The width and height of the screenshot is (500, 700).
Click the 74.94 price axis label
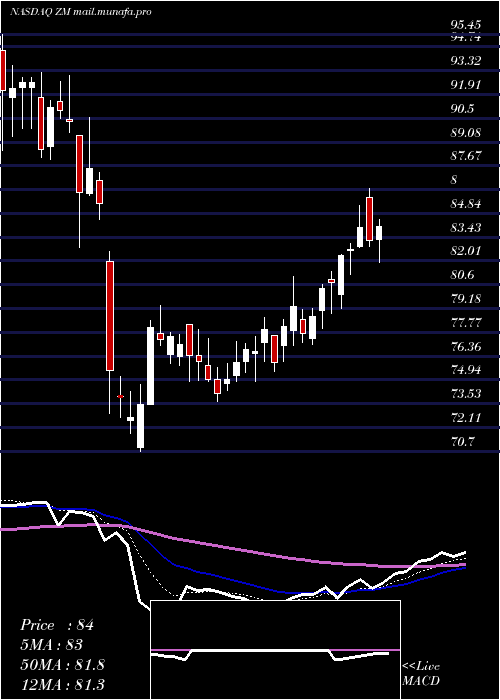[x=466, y=370]
